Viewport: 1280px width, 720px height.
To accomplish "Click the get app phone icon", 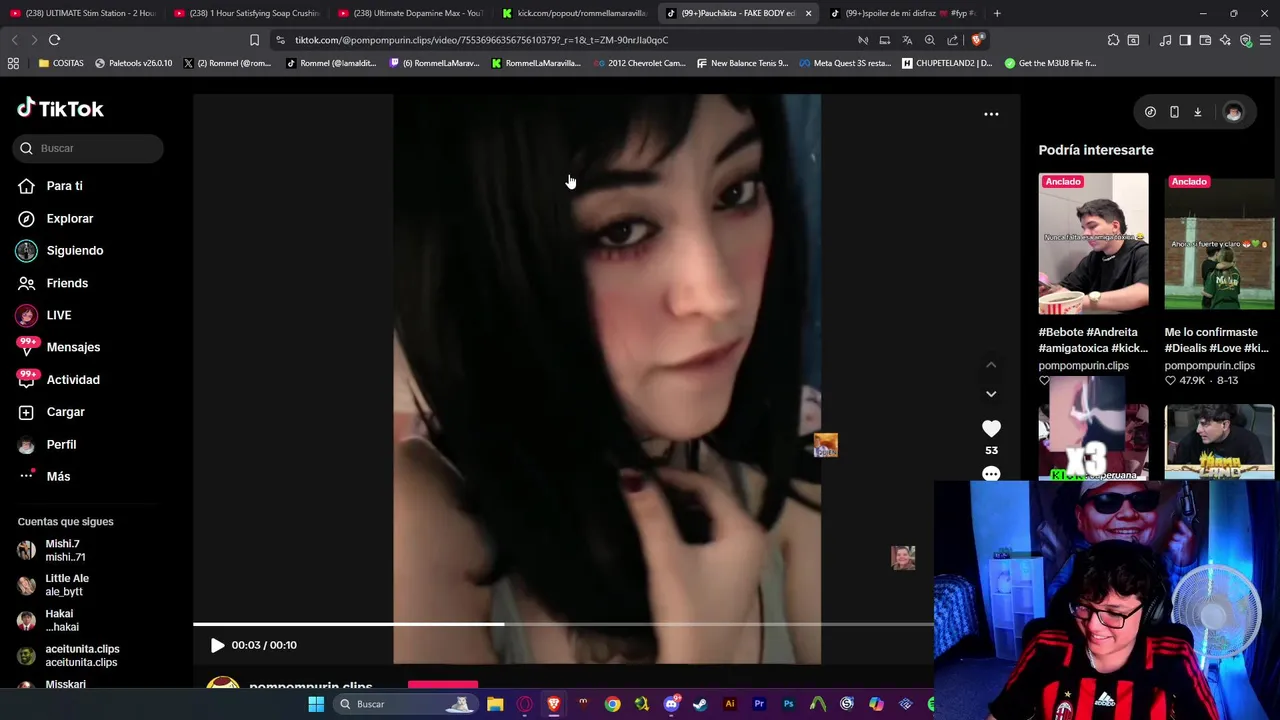I will pos(1174,112).
